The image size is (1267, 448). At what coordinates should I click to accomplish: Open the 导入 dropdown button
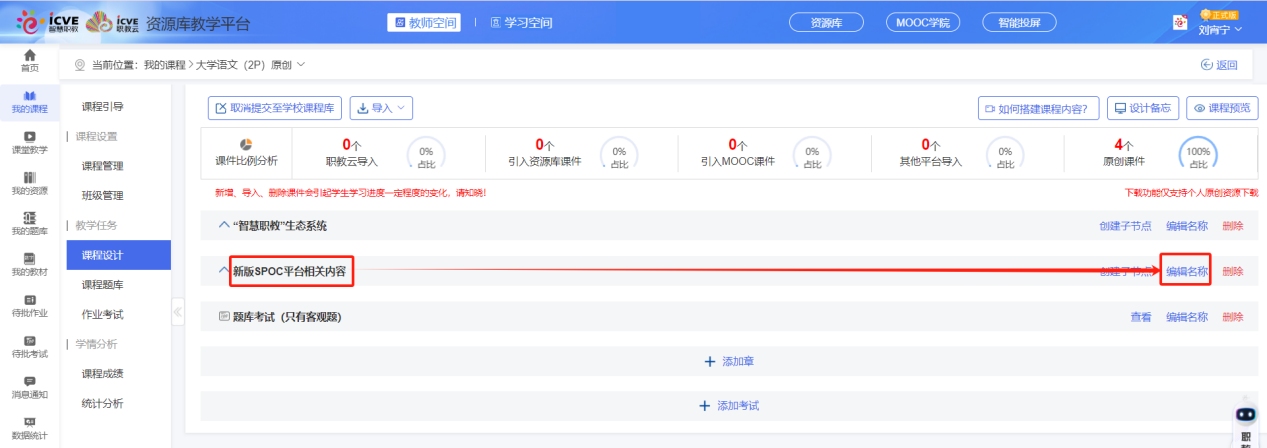point(381,108)
